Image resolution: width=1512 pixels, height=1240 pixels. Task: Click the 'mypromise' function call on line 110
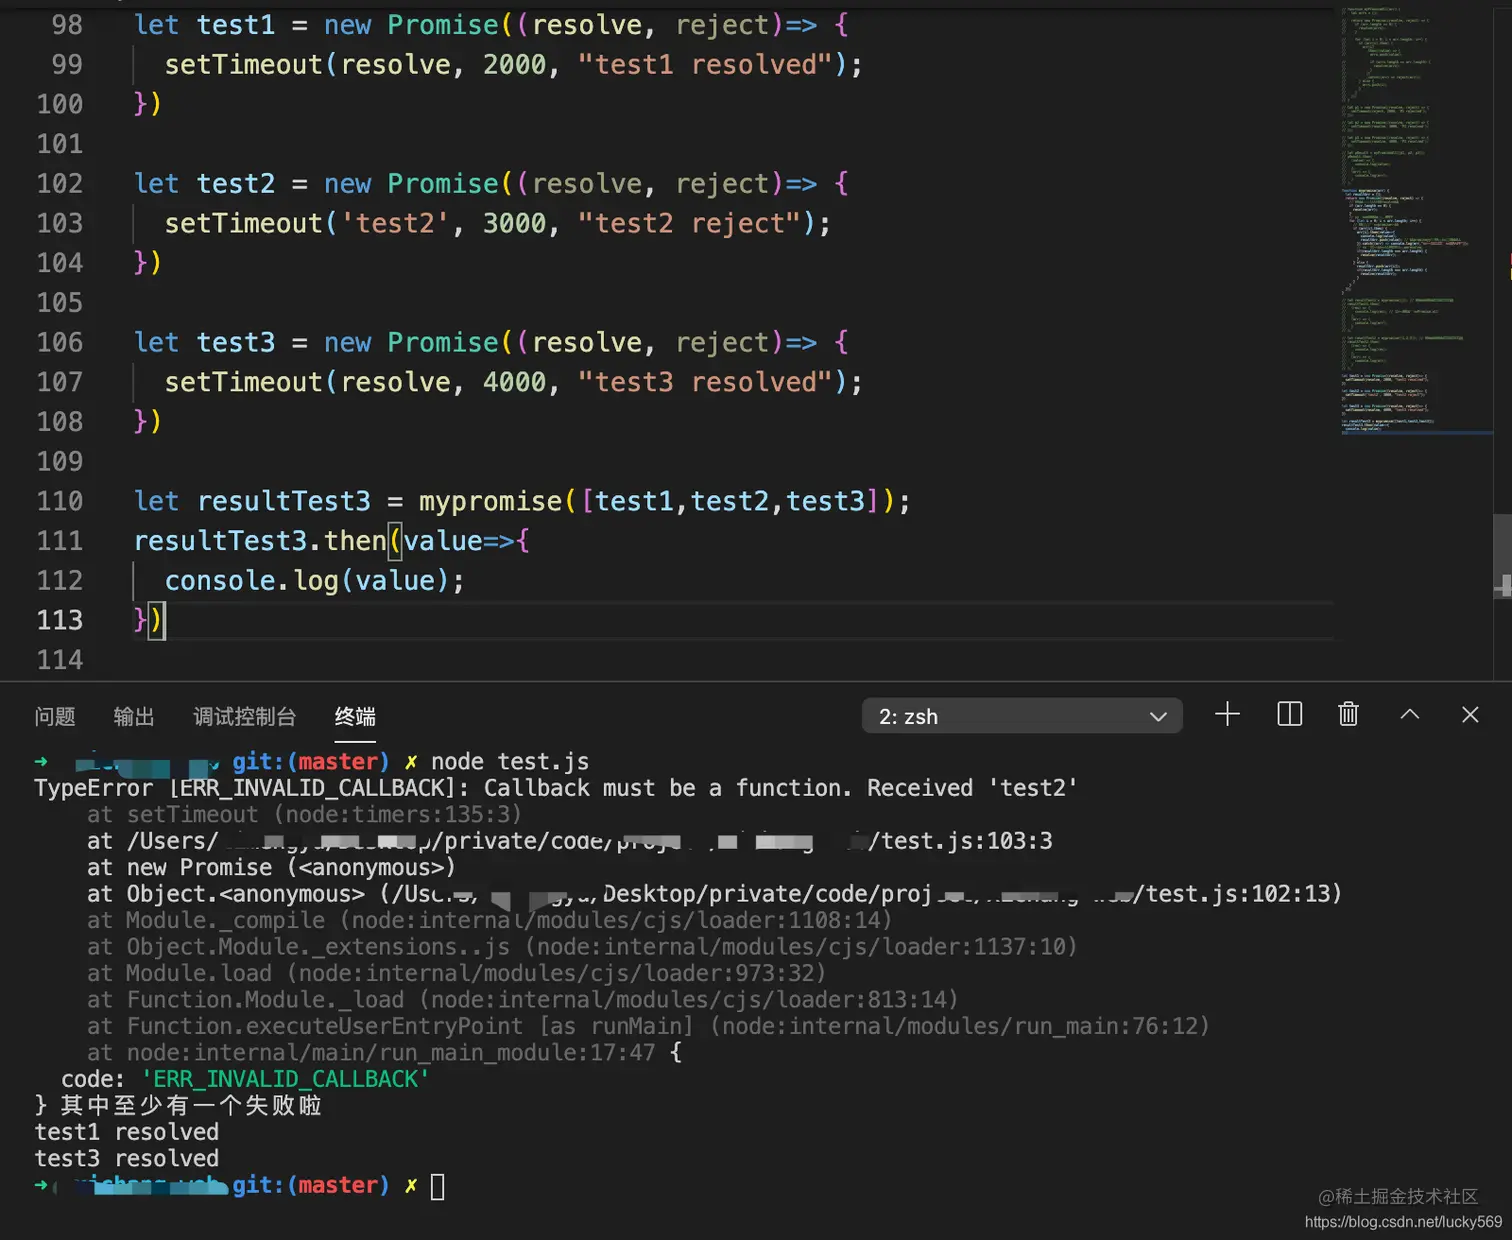click(491, 501)
